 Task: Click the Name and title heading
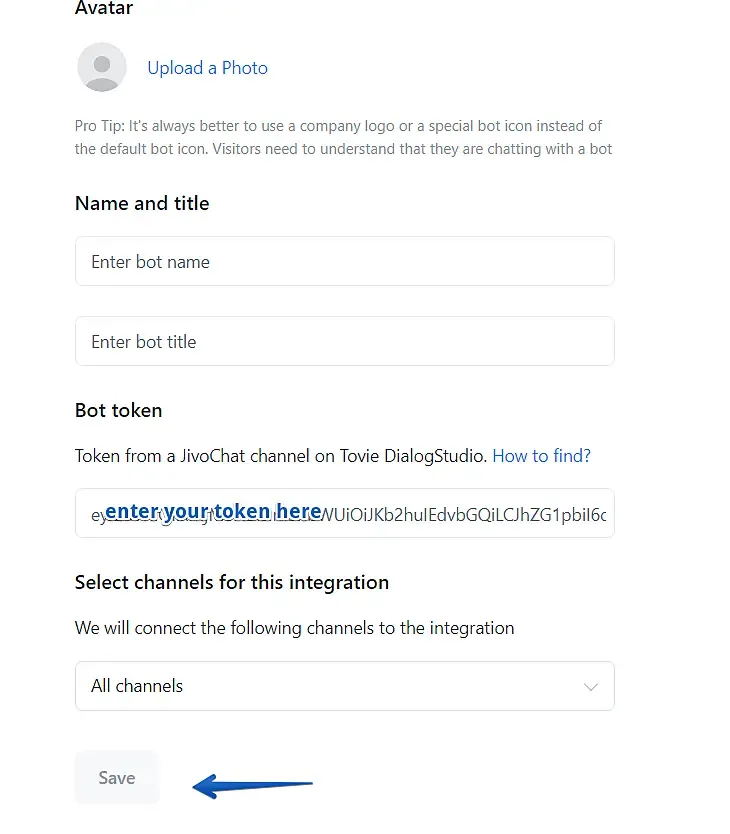click(142, 203)
